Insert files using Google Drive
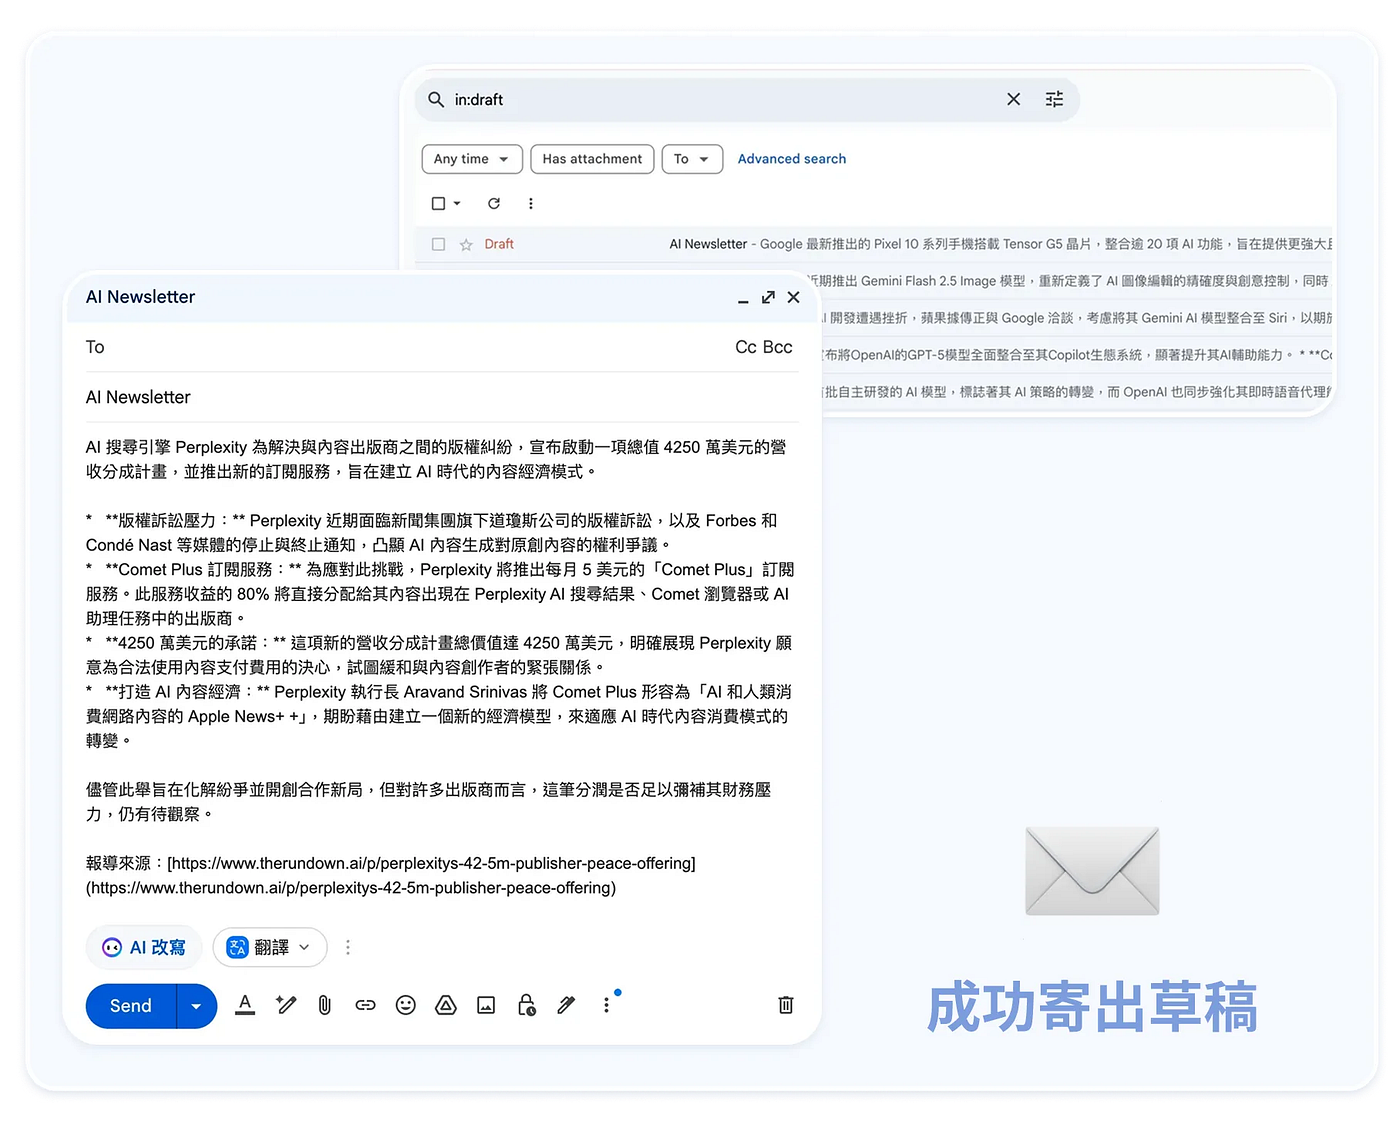Viewport: 1400px width, 1122px height. [446, 1005]
